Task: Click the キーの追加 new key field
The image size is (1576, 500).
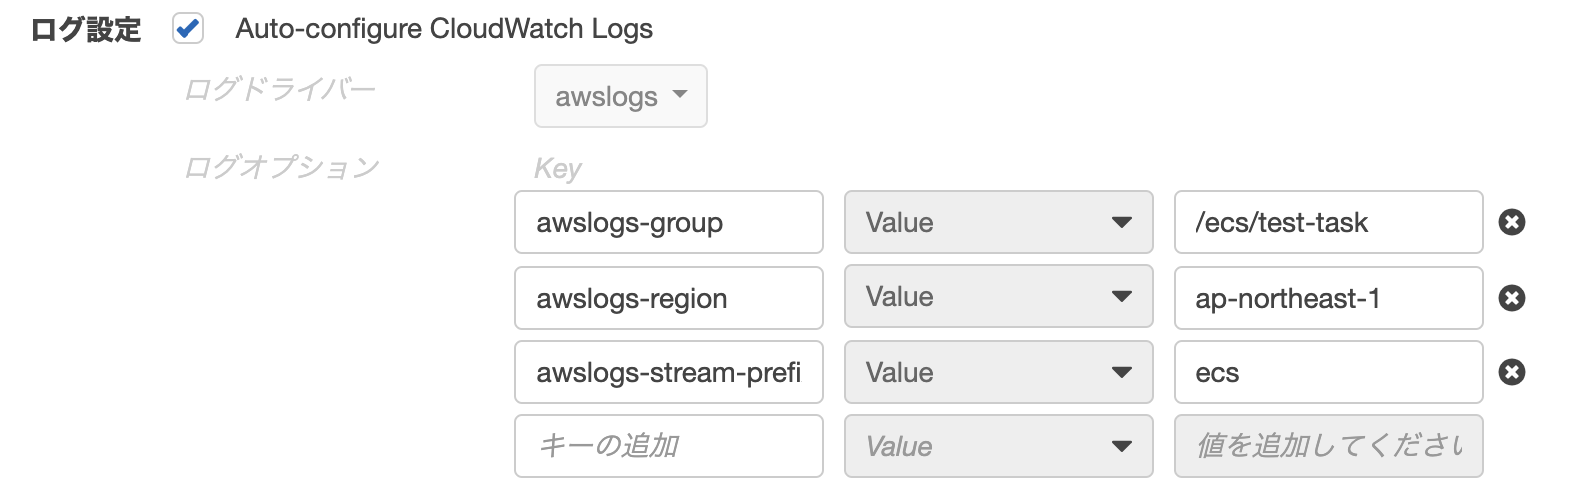Action: coord(668,446)
